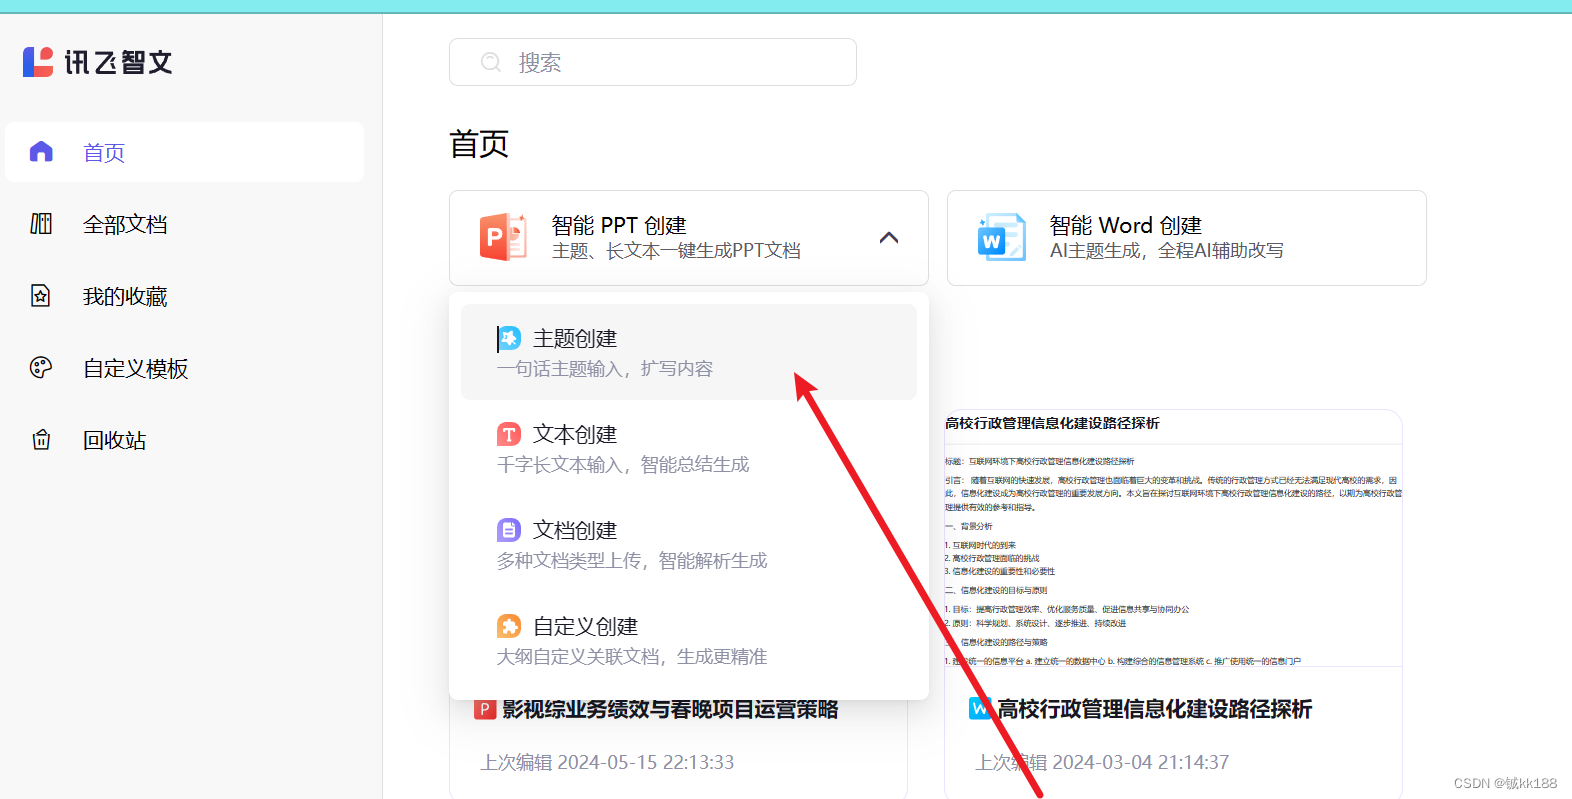Image resolution: width=1572 pixels, height=799 pixels.
Task: Click the 全部文档 library icon
Action: [41, 224]
